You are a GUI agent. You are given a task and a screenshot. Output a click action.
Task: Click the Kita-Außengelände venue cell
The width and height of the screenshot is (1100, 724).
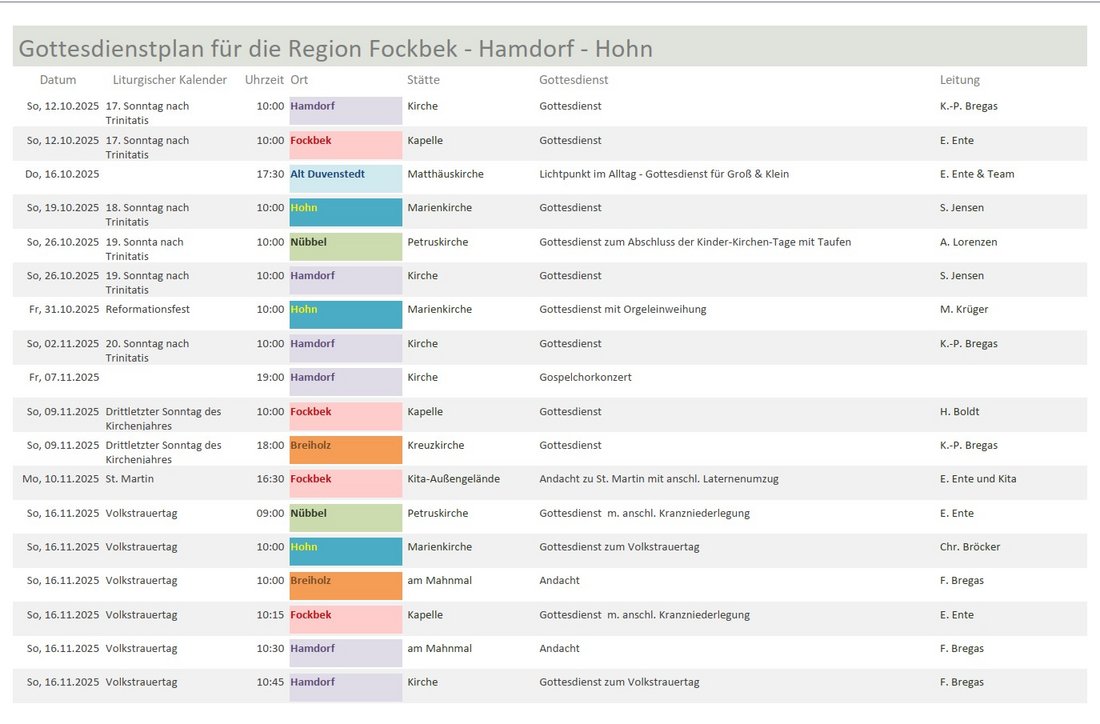pos(453,479)
